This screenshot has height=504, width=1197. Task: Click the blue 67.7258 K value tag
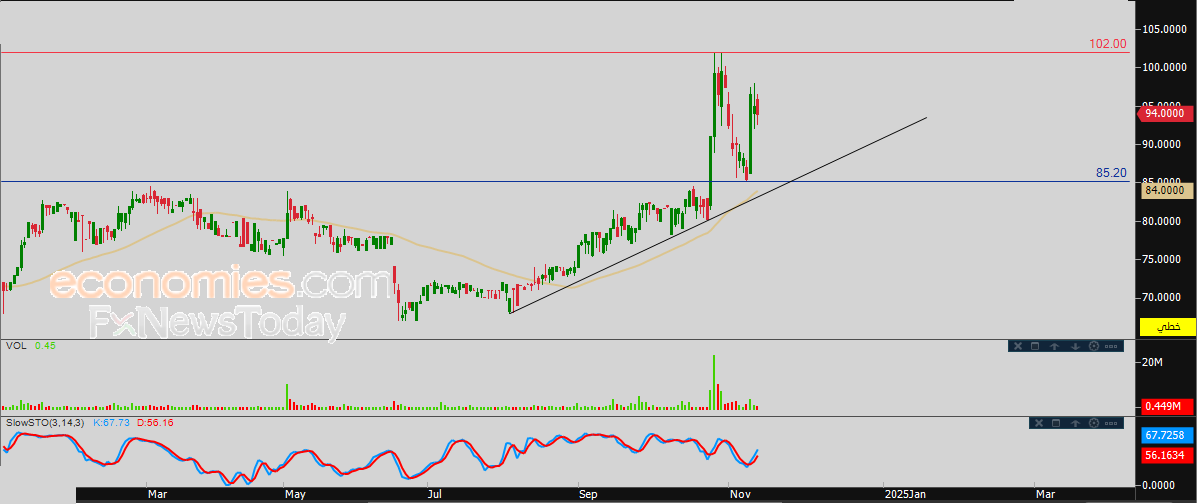click(1167, 436)
